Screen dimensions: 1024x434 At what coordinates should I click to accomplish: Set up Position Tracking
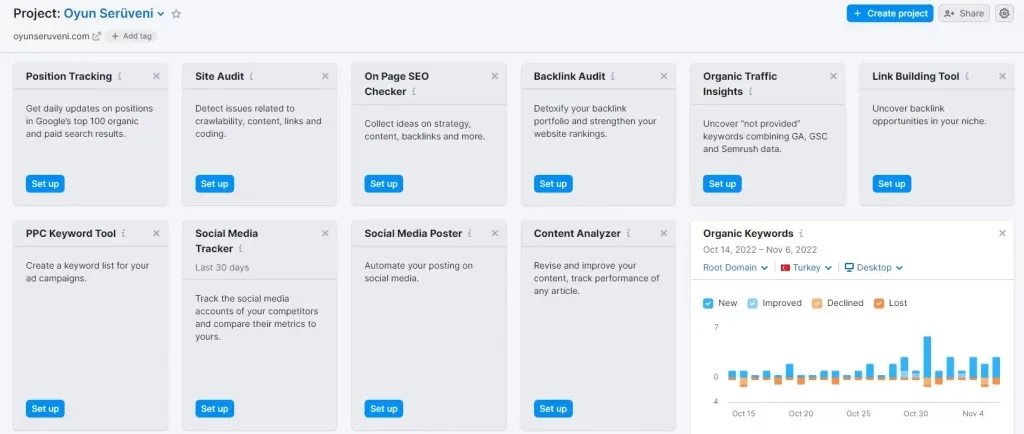(45, 184)
